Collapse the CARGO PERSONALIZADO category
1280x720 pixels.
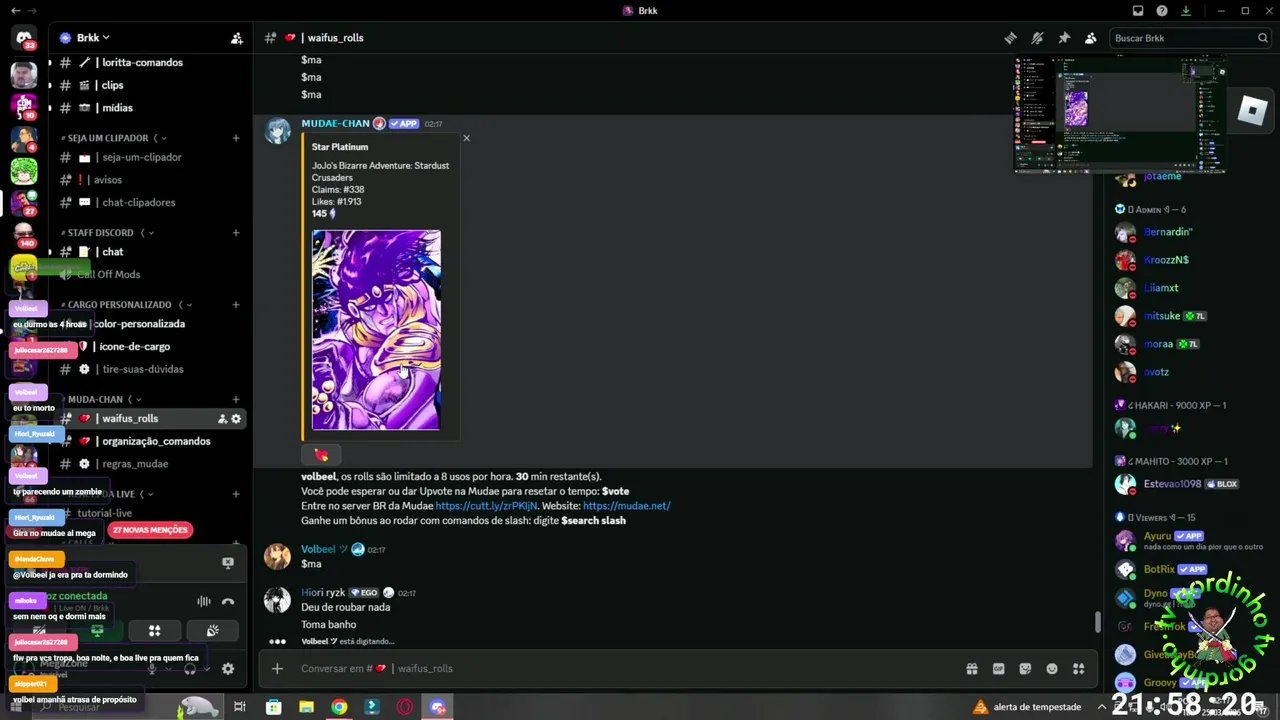126,305
